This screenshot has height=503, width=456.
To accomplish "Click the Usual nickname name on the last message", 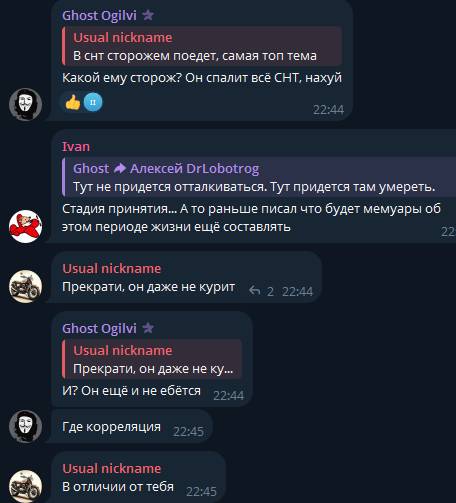I will coord(112,469).
